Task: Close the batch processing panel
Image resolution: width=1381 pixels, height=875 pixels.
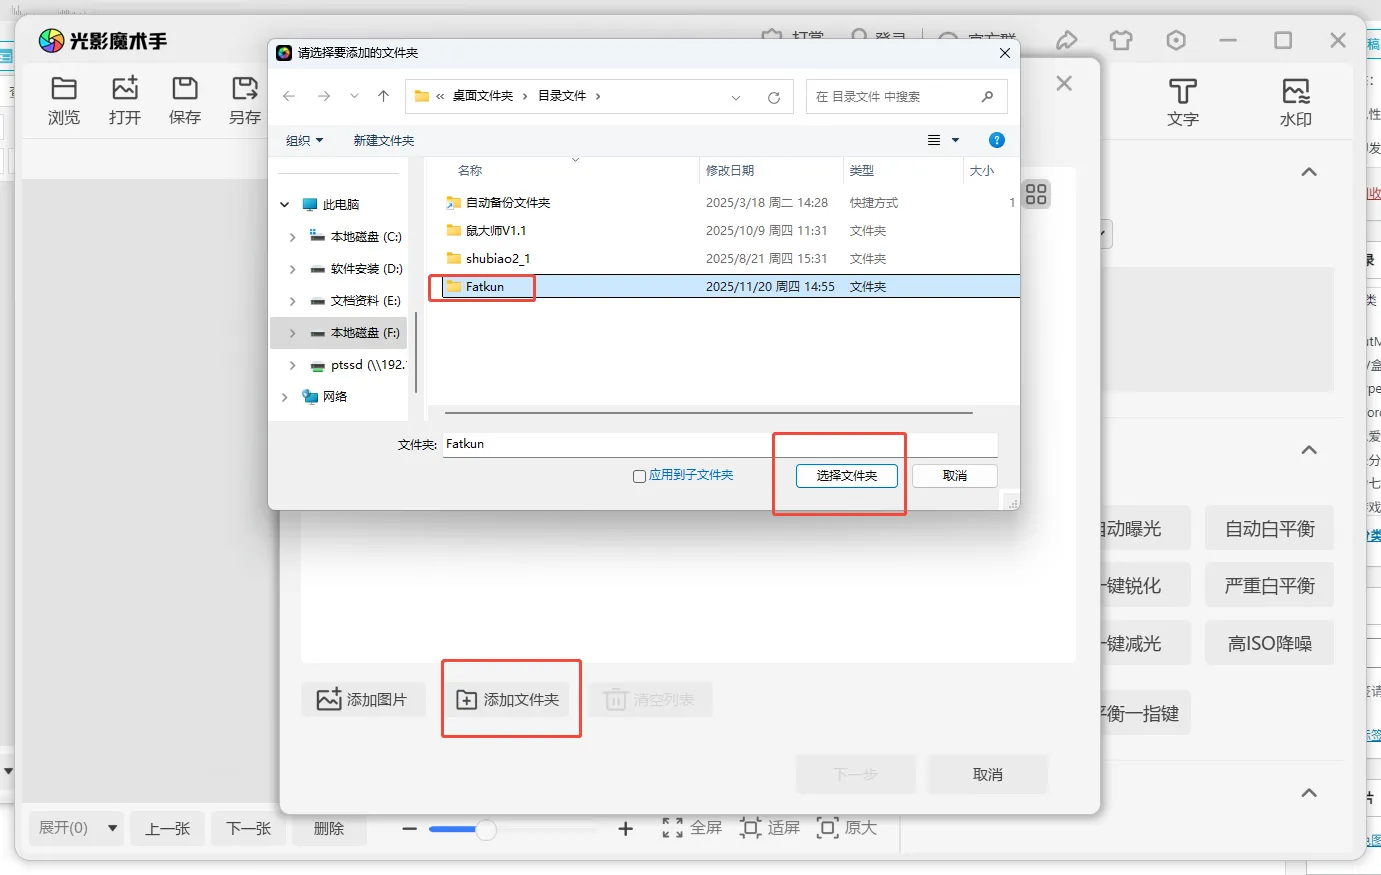Action: [1064, 83]
